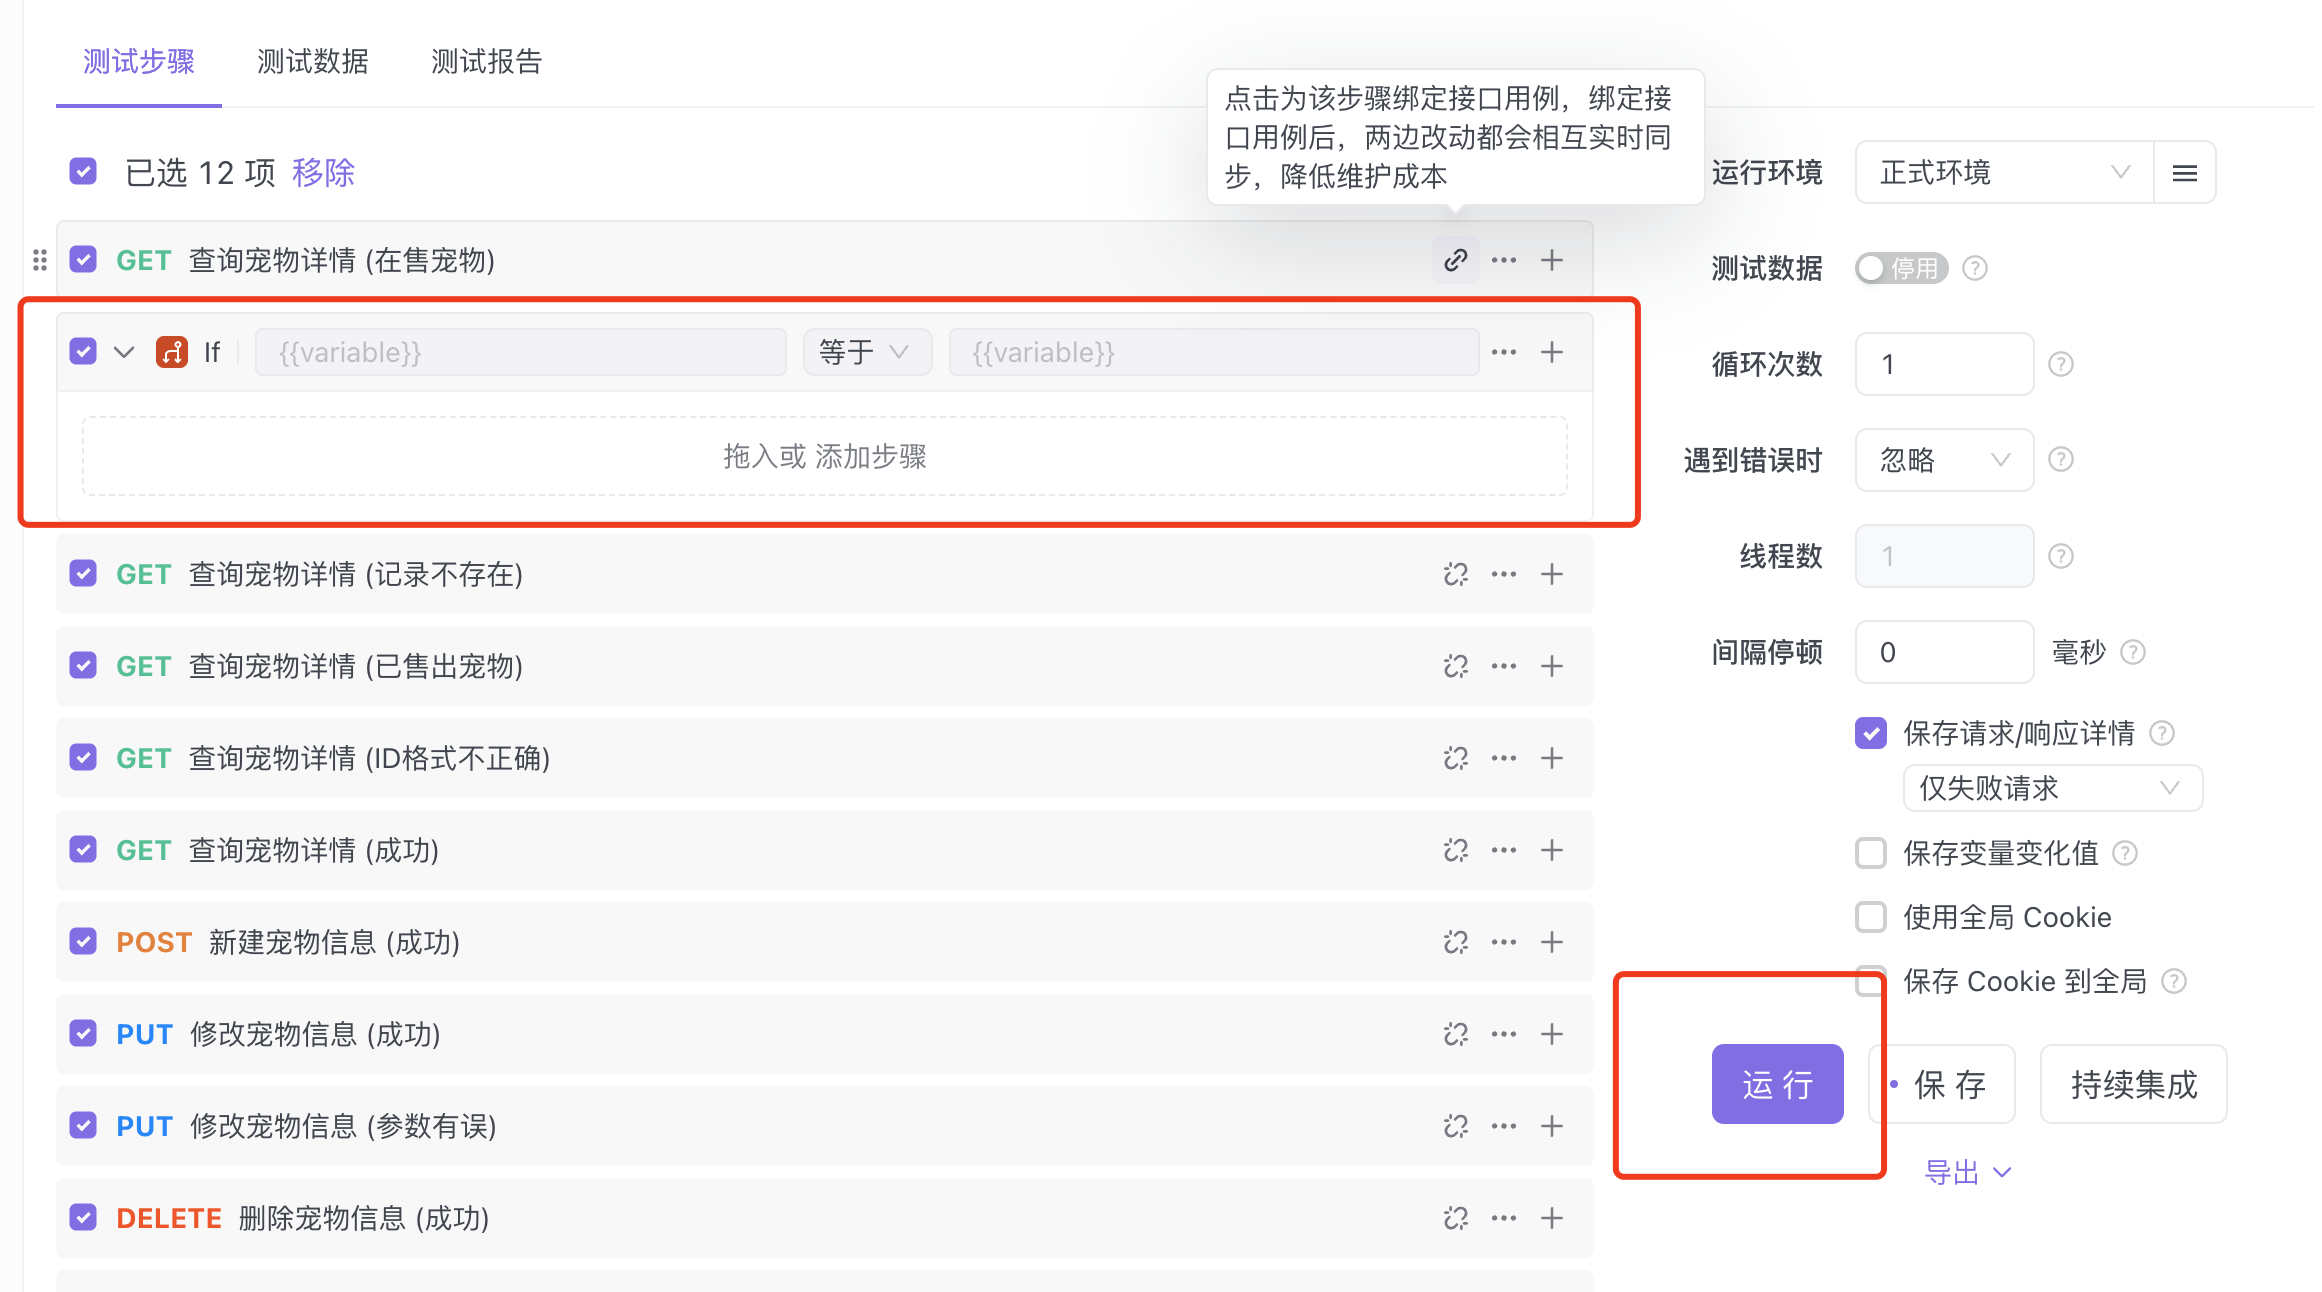Viewport: 2322px width, 1292px height.
Task: Open more options for If condition step
Action: pyautogui.click(x=1503, y=352)
